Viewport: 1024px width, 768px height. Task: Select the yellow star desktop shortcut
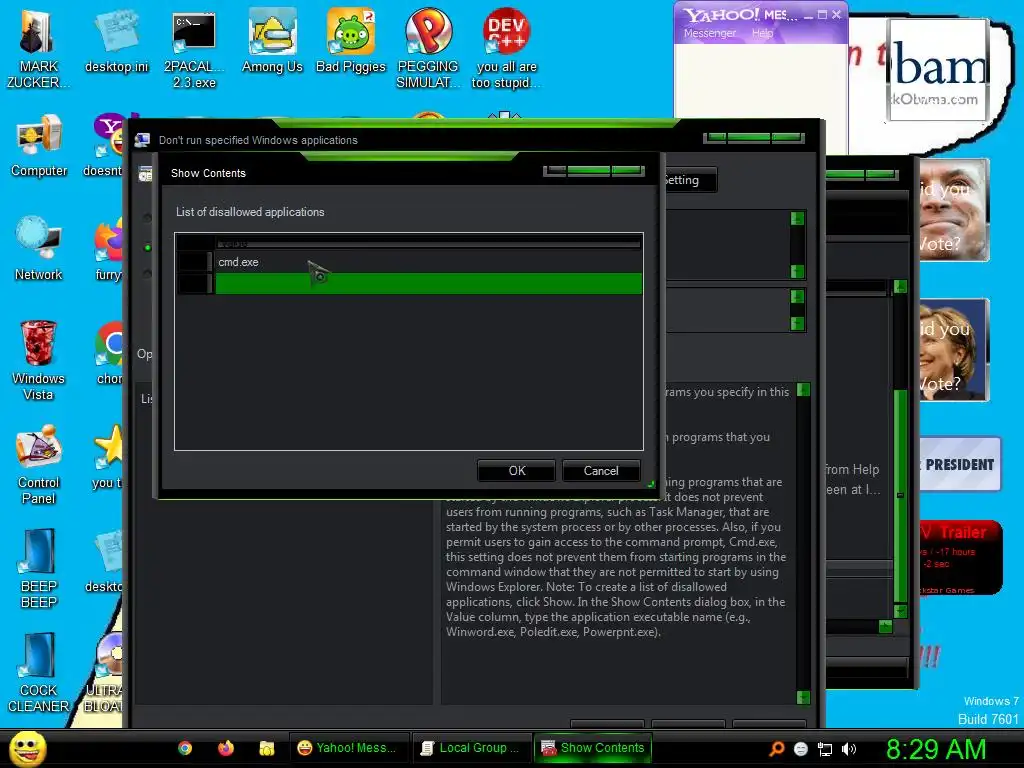[108, 456]
